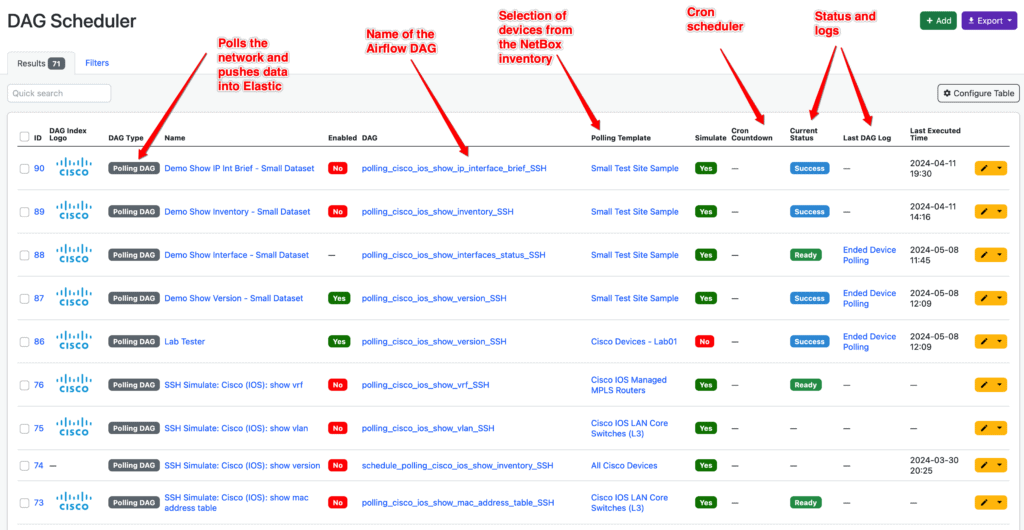Tick the checkbox for row ID 90
Image resolution: width=1024 pixels, height=530 pixels.
tap(24, 168)
